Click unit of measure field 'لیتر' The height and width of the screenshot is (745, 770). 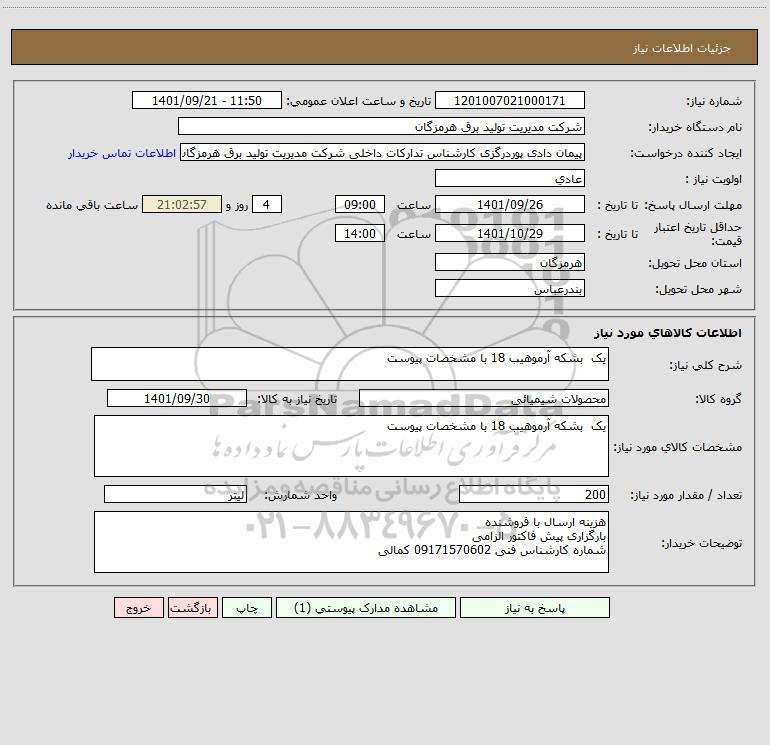175,495
